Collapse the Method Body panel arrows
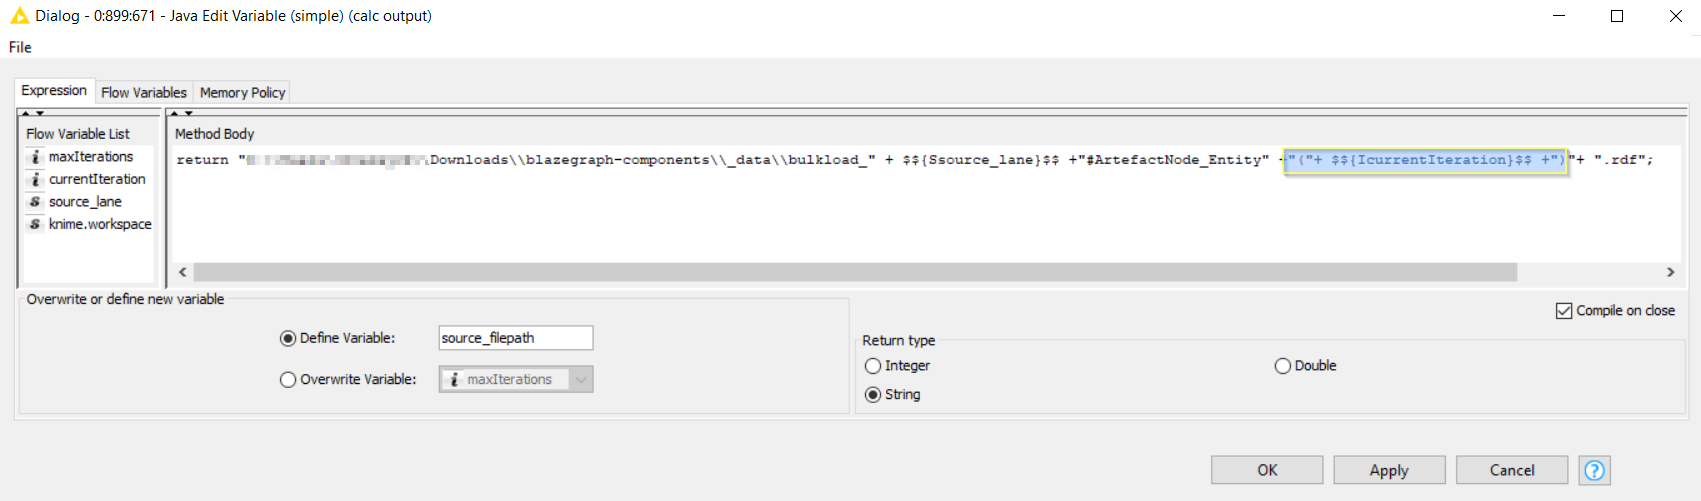 181,113
